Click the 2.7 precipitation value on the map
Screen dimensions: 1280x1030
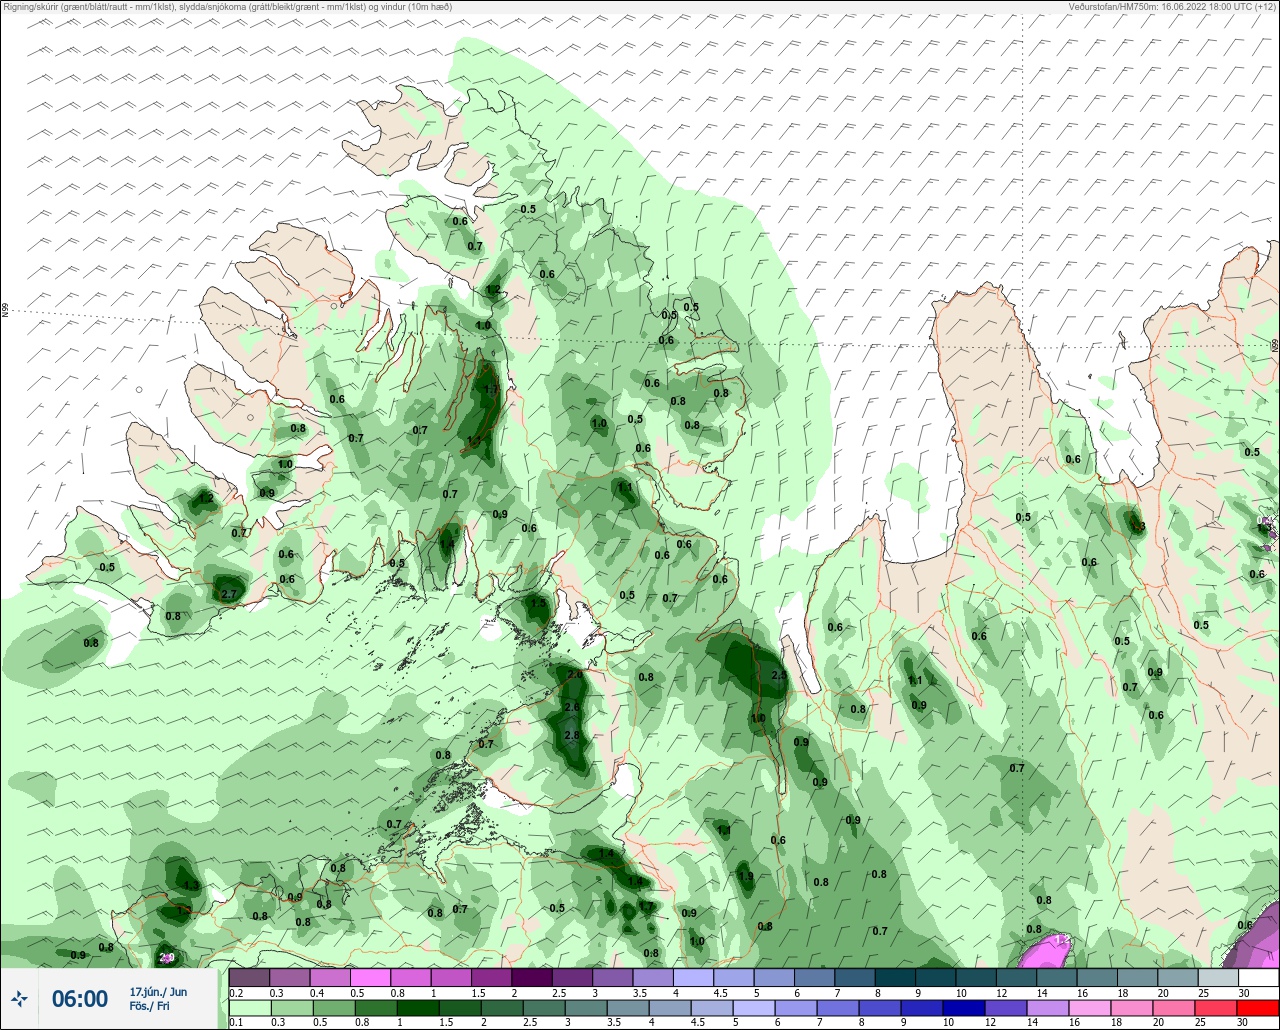point(228,594)
